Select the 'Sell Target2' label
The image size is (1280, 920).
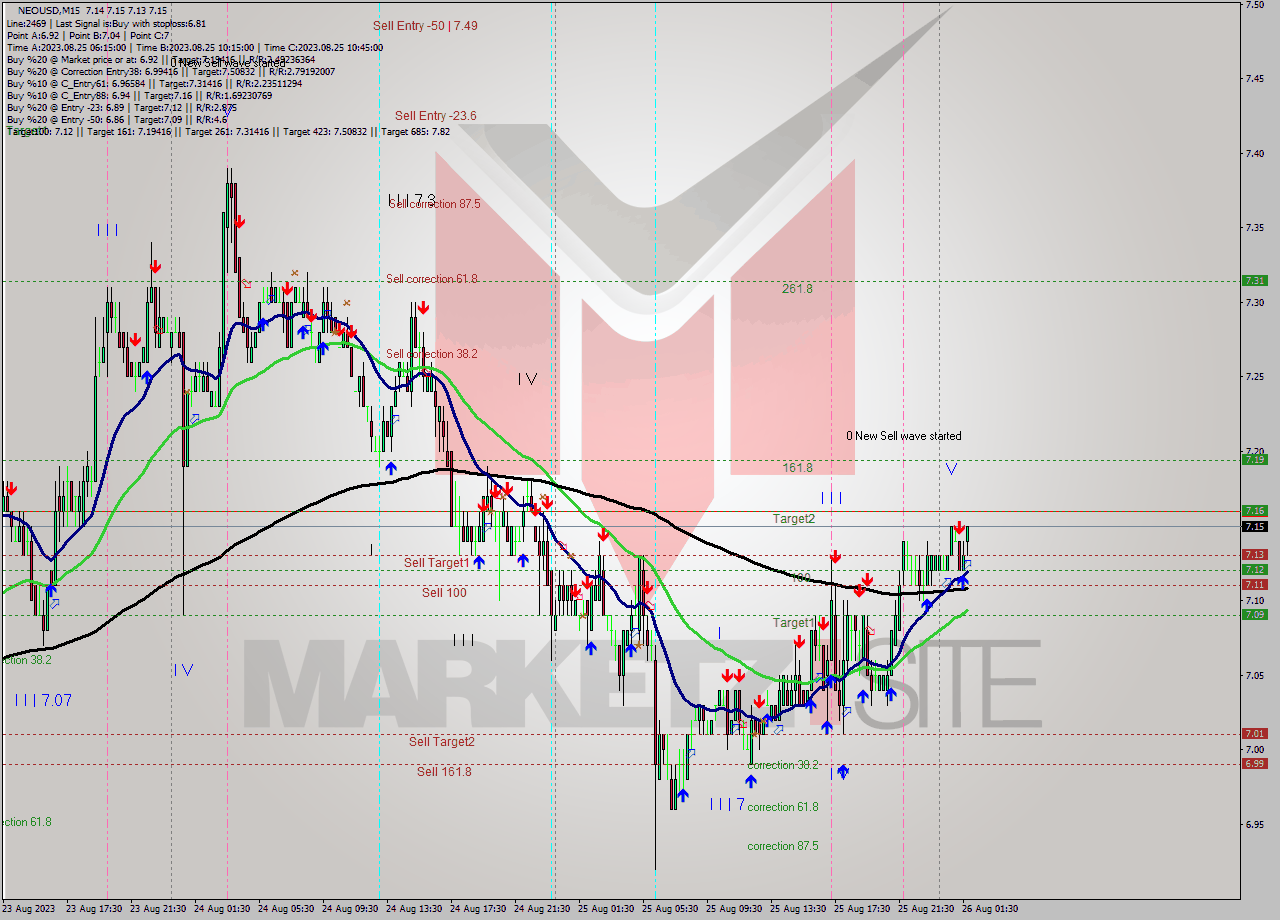pyautogui.click(x=442, y=742)
